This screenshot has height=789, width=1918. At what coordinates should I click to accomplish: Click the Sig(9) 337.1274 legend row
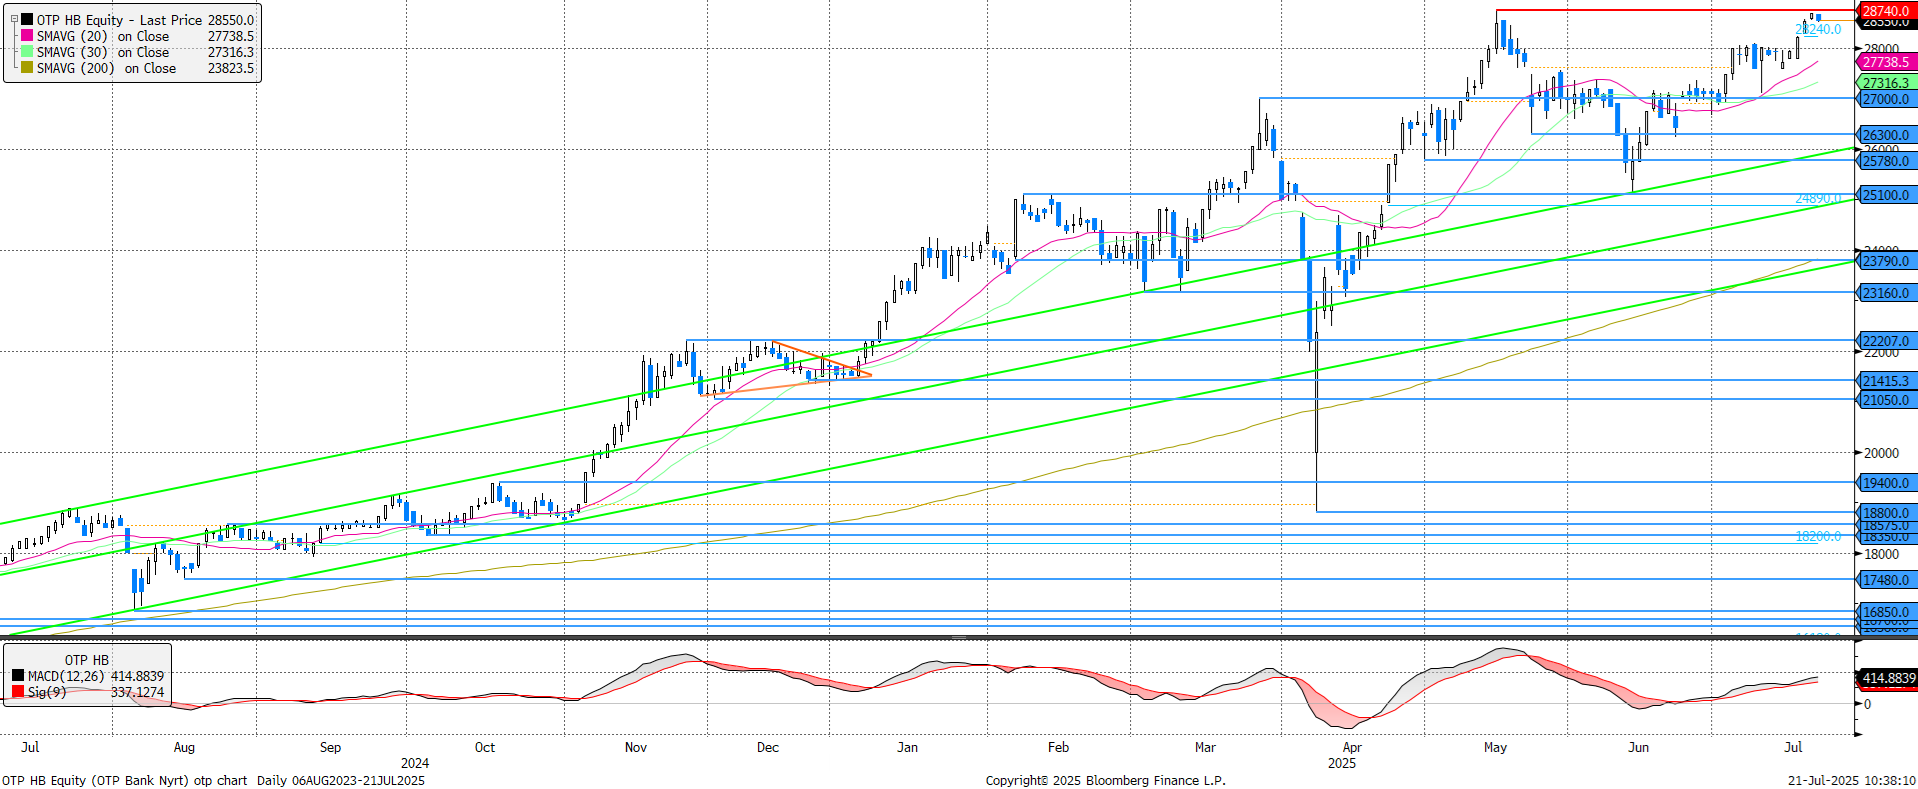(88, 692)
